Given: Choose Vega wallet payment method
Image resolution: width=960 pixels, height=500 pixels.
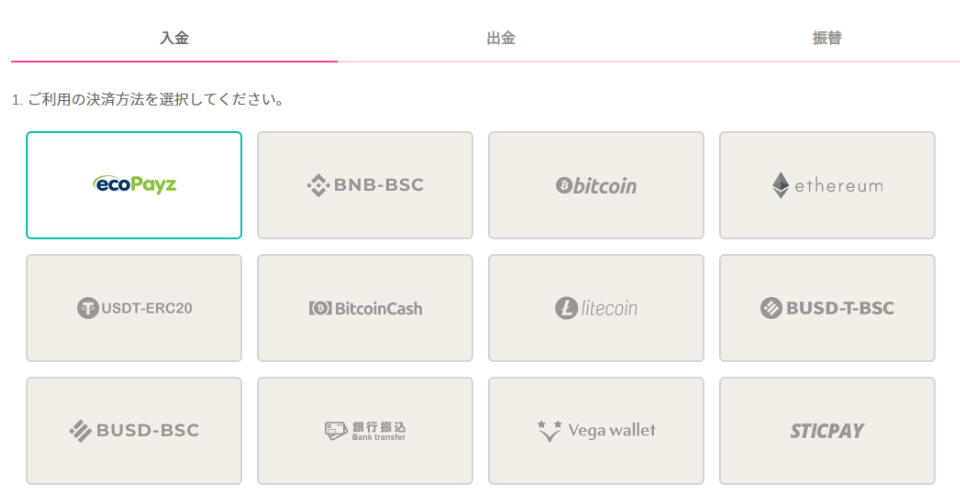Looking at the screenshot, I should coord(596,431).
